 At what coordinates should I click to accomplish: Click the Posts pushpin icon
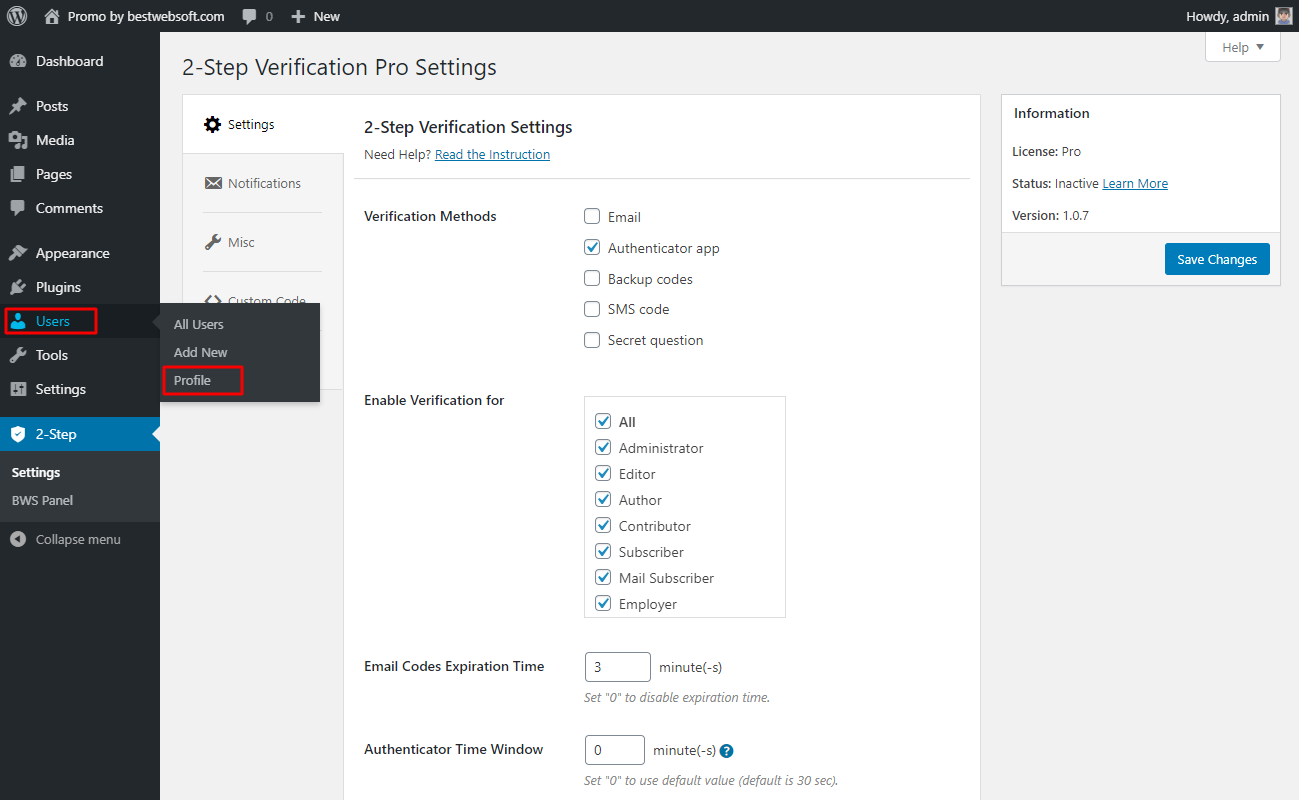[x=18, y=106]
